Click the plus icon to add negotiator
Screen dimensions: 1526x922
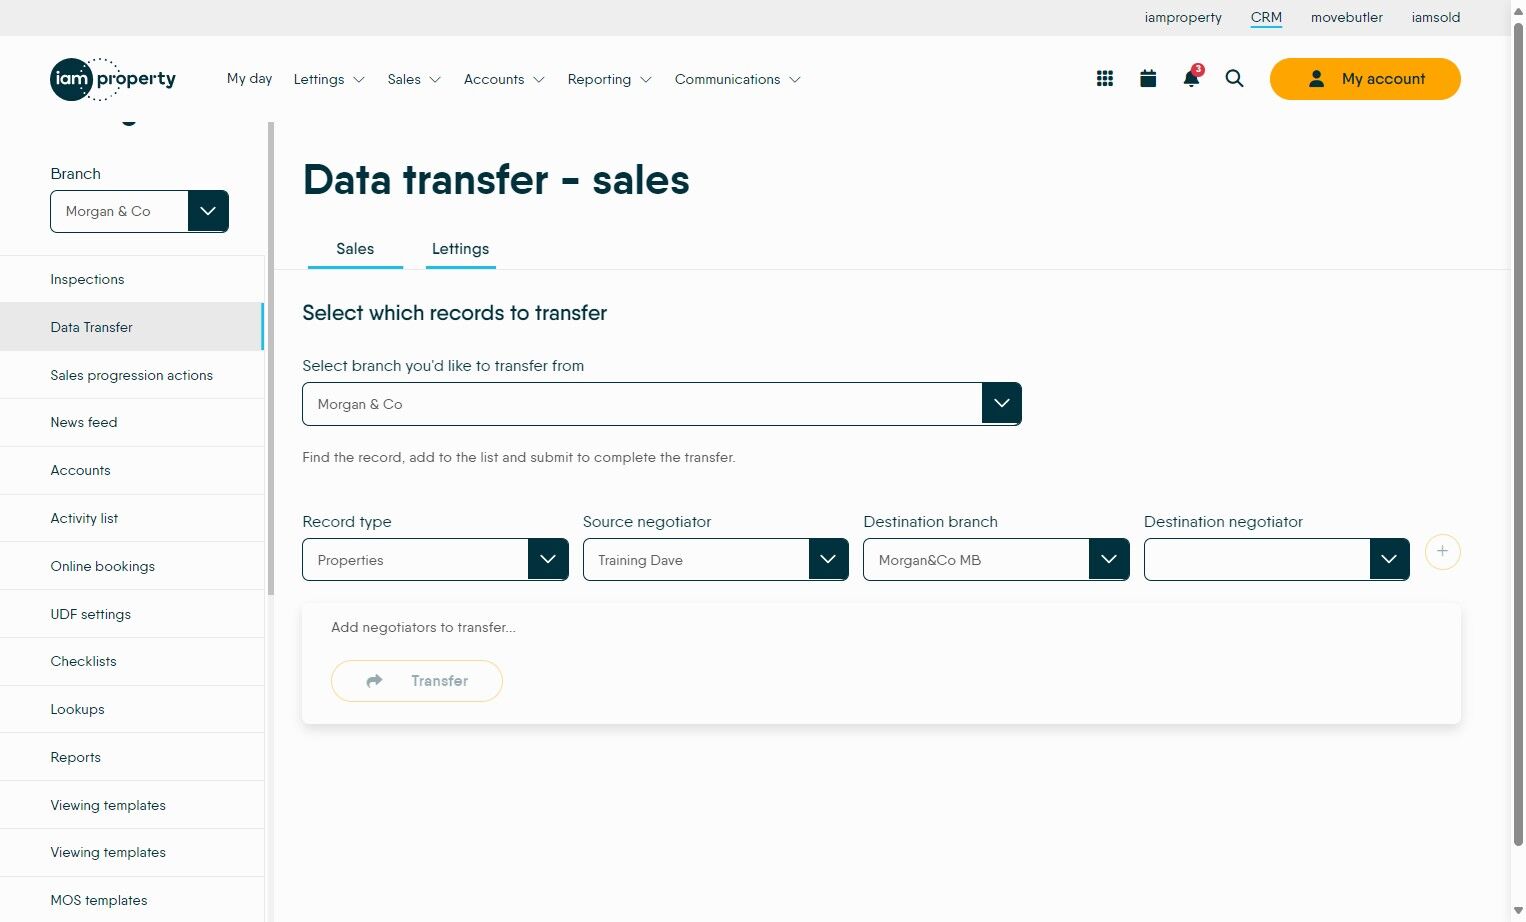point(1442,552)
